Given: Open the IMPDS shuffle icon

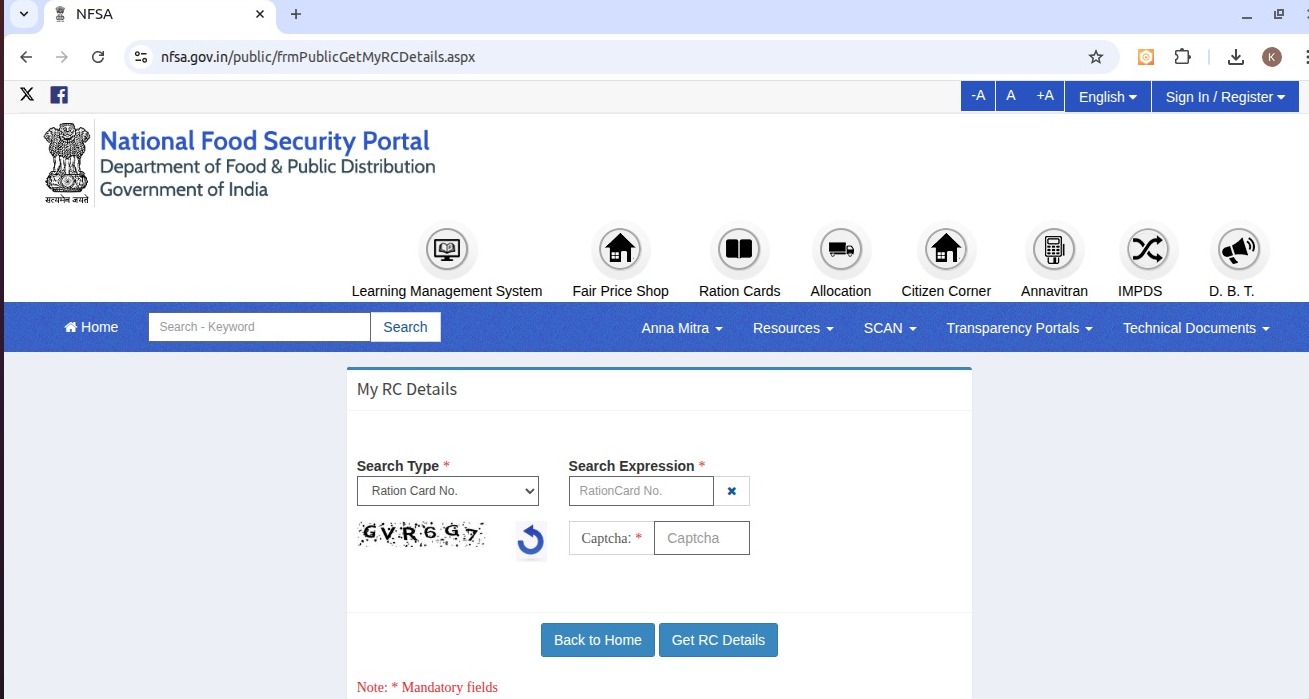Looking at the screenshot, I should coord(1147,250).
